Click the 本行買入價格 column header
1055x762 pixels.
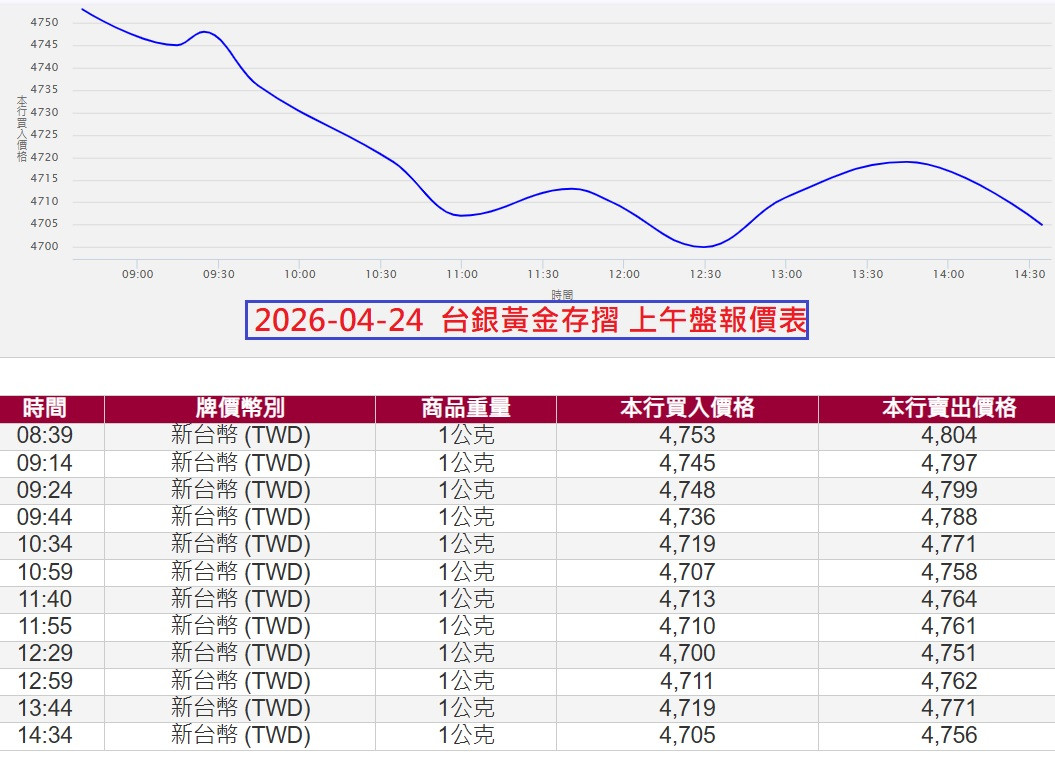point(687,408)
